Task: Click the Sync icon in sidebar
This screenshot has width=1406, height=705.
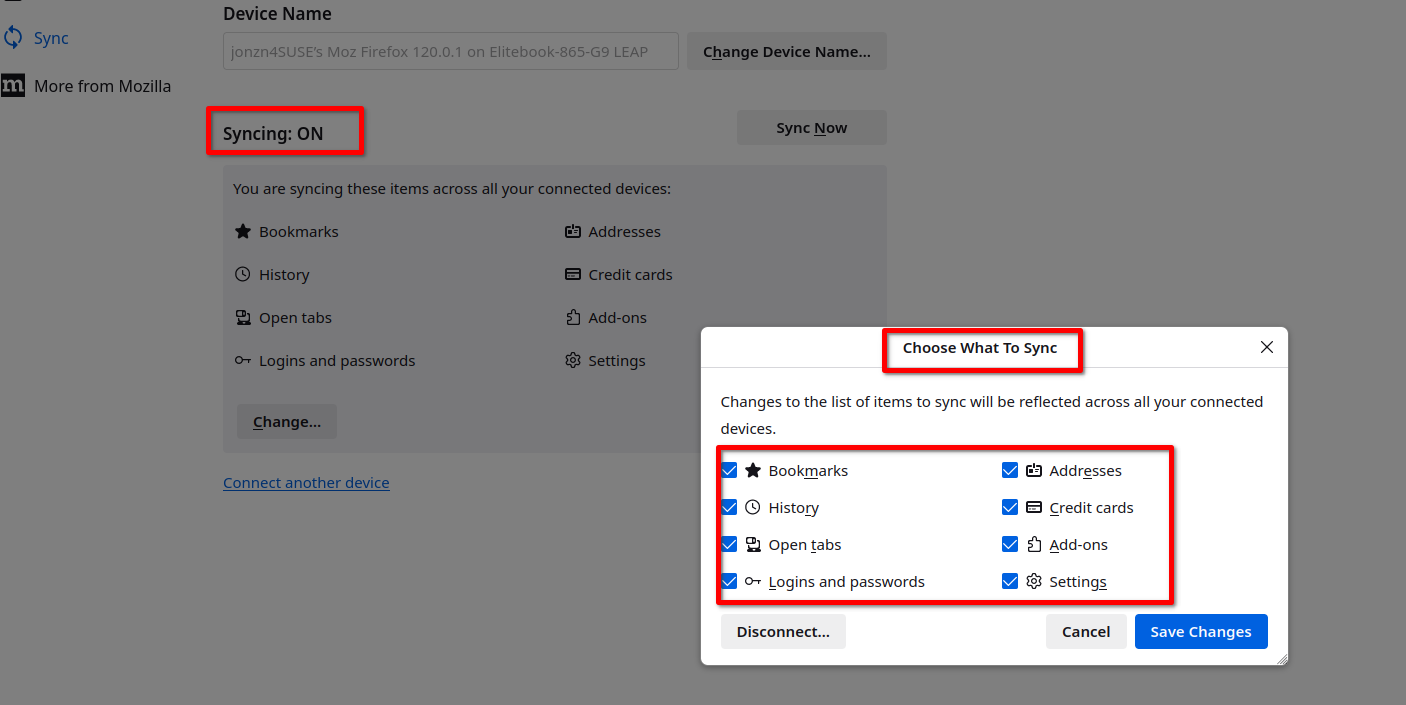Action: click(13, 38)
